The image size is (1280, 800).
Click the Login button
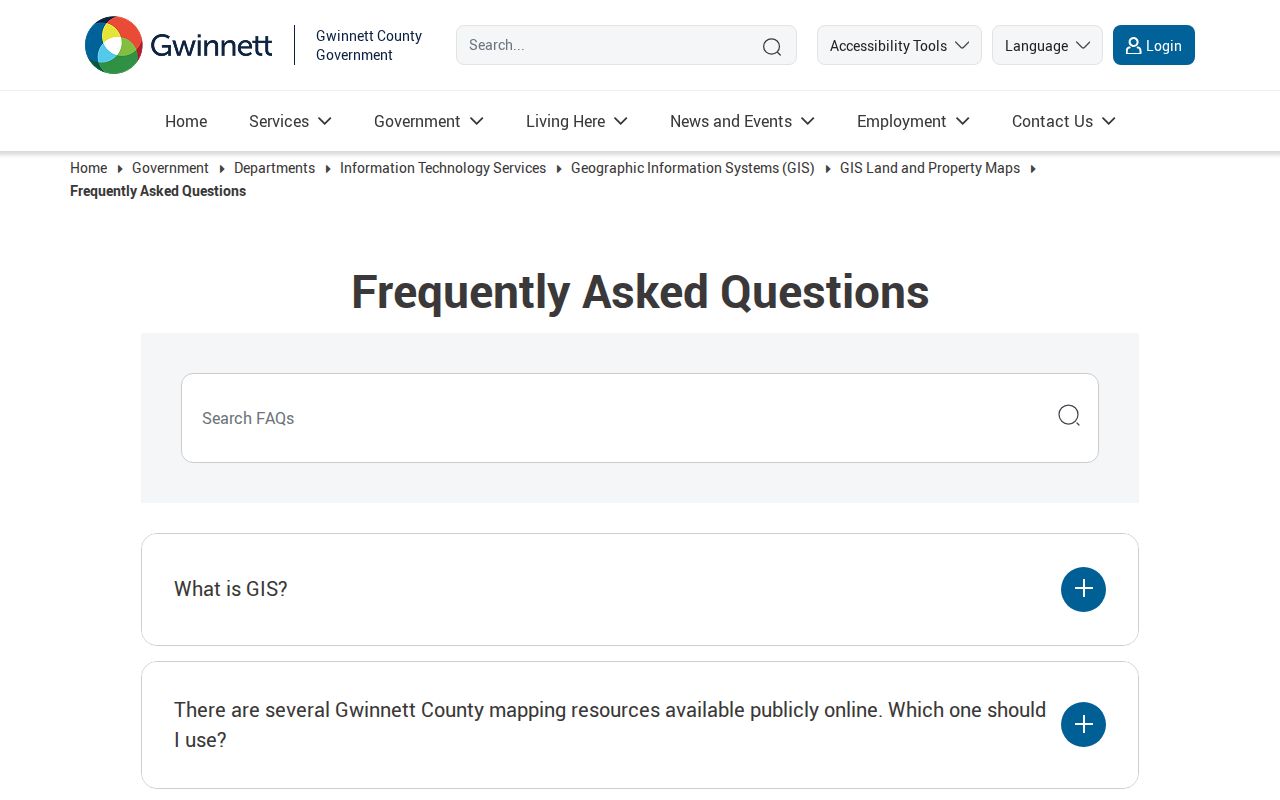1154,45
